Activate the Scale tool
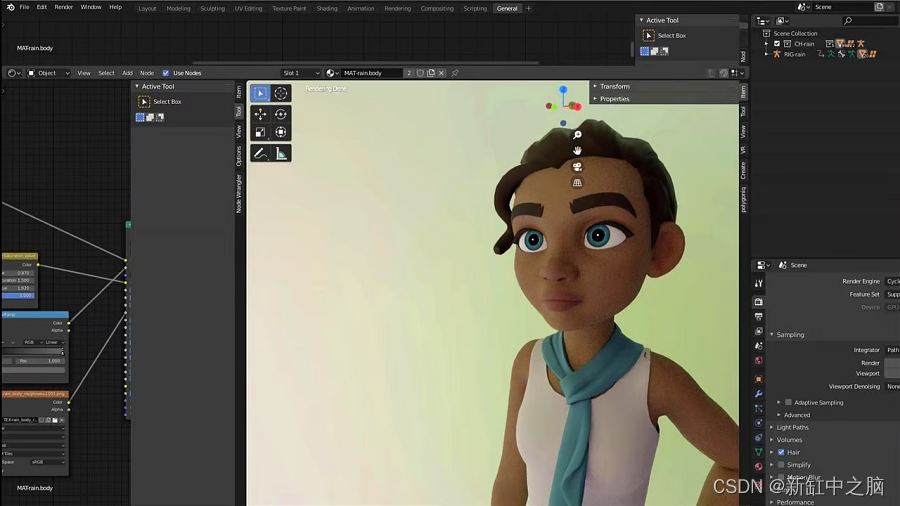 pos(260,133)
